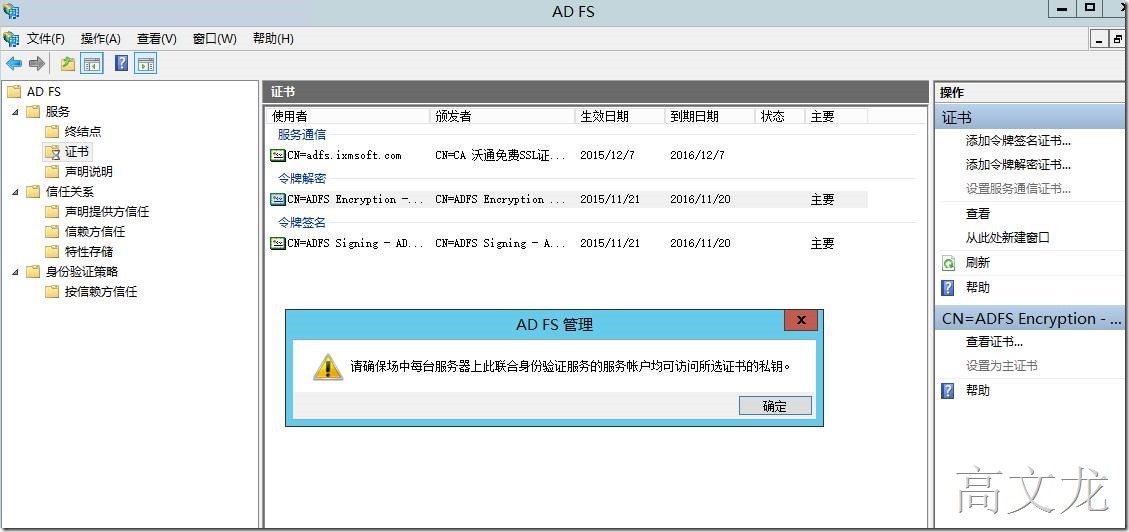Click 添加令牌签名证书... action
This screenshot has width=1129, height=532.
pyautogui.click(x=1018, y=141)
